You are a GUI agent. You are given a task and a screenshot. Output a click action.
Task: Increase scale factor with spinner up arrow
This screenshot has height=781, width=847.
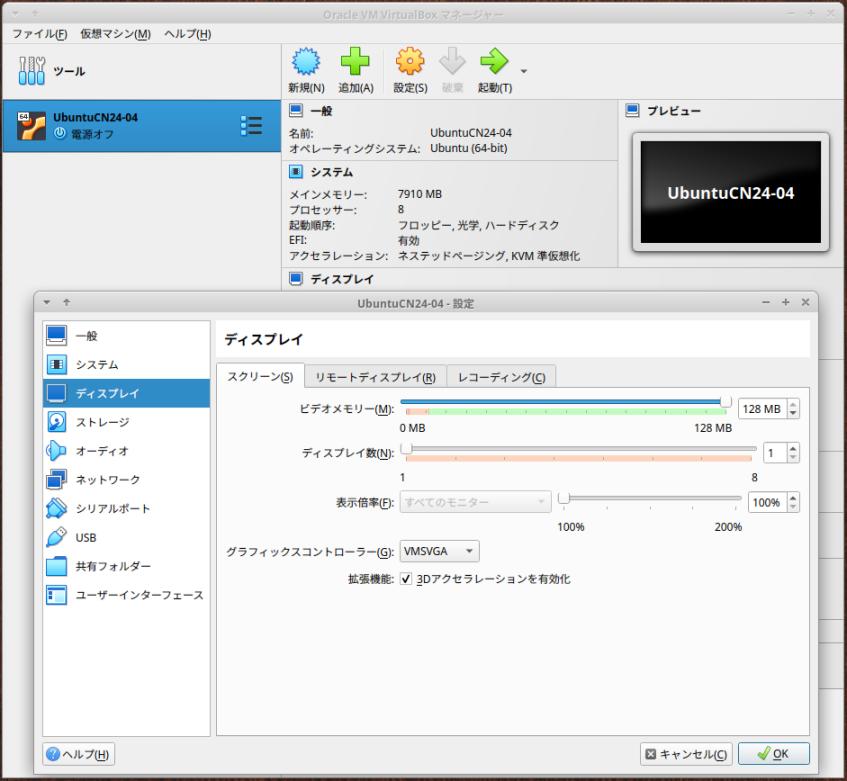(792, 497)
